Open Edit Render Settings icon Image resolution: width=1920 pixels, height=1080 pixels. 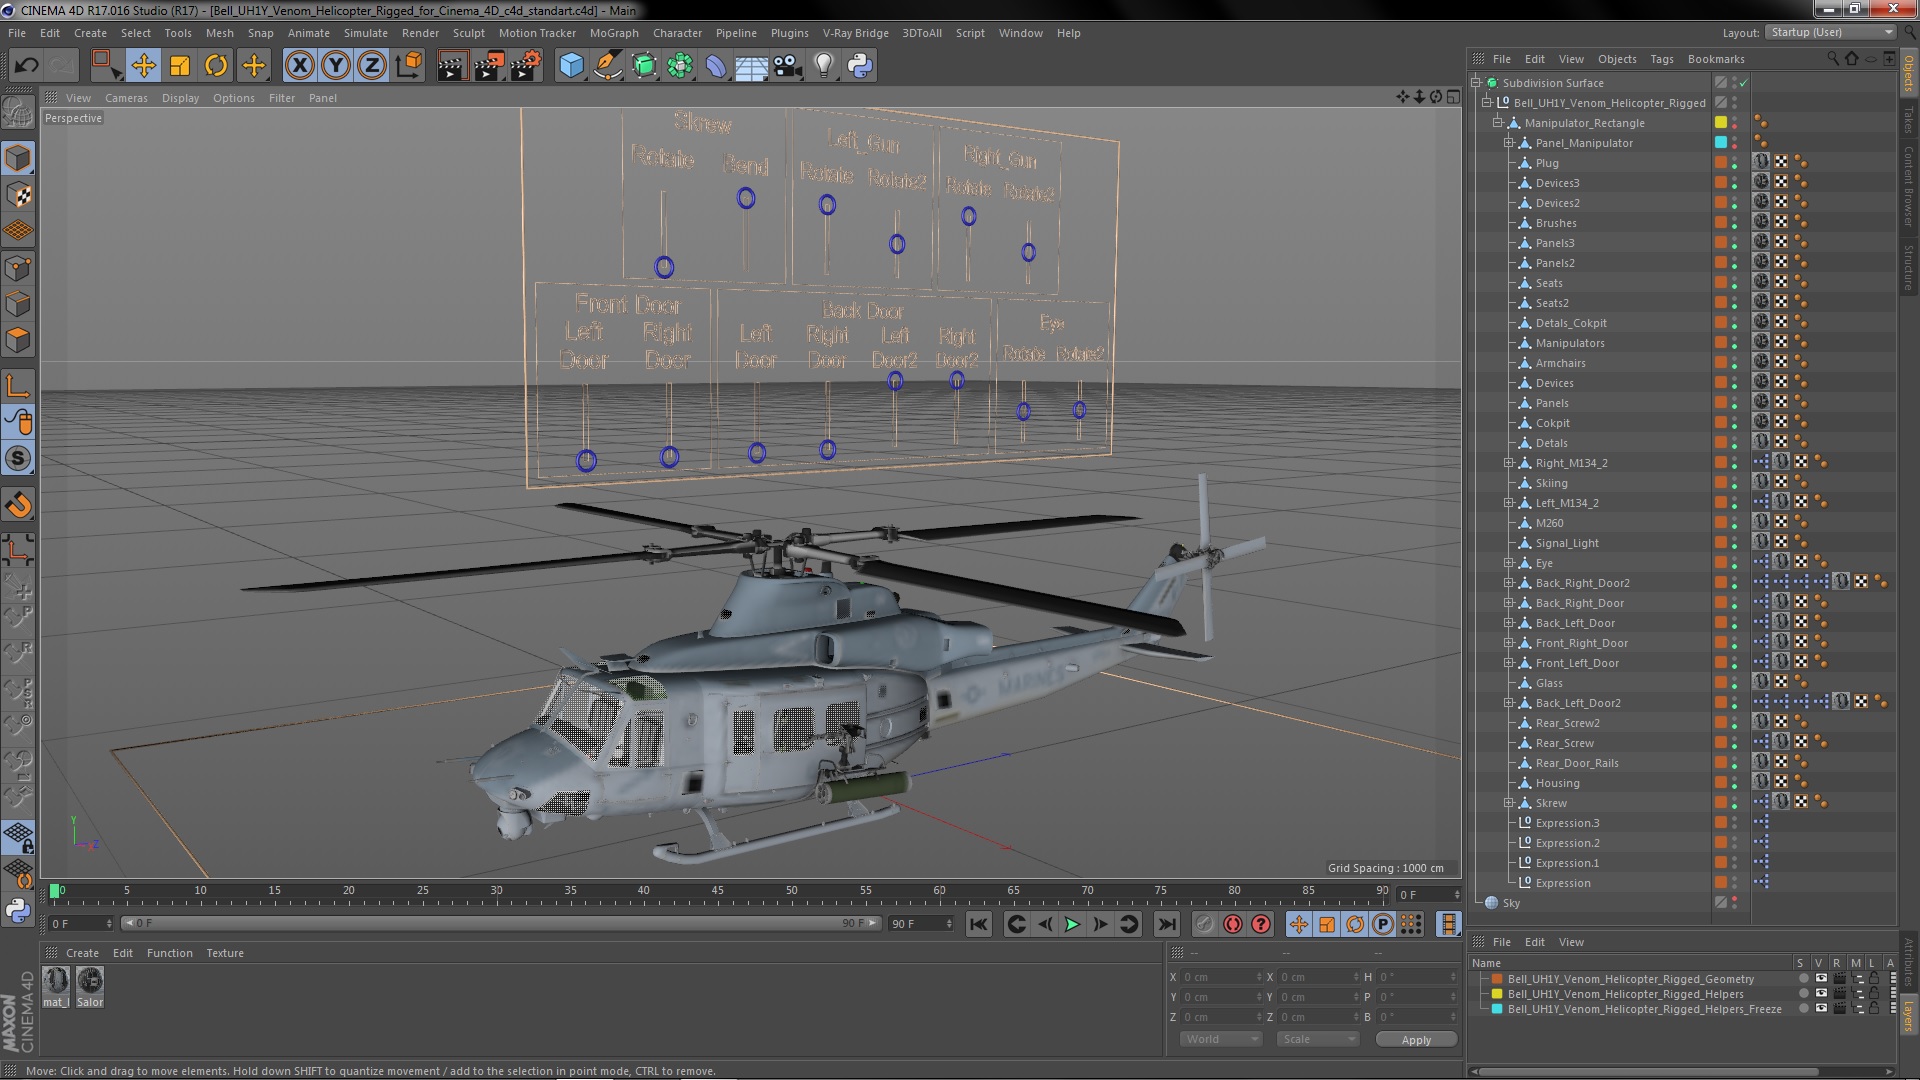(525, 66)
